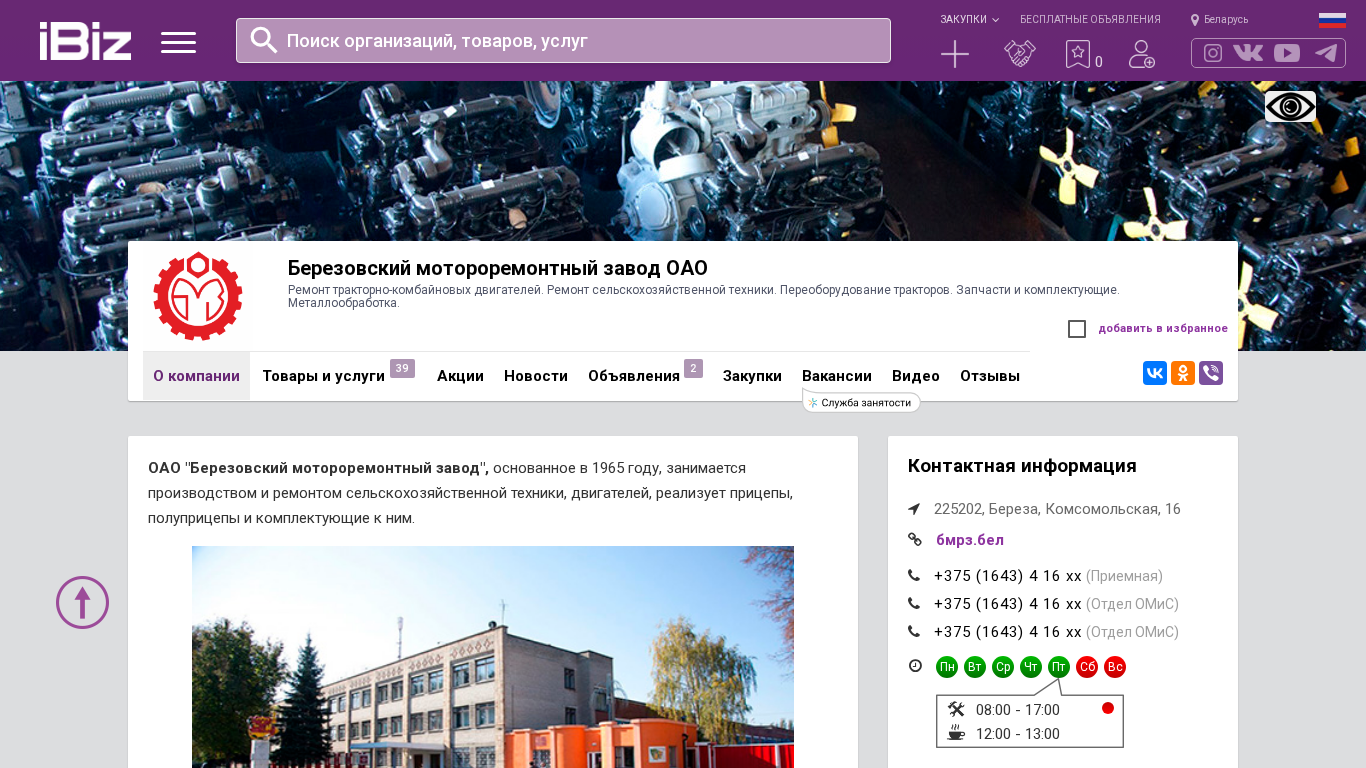Click the search magnifier icon

pos(264,40)
